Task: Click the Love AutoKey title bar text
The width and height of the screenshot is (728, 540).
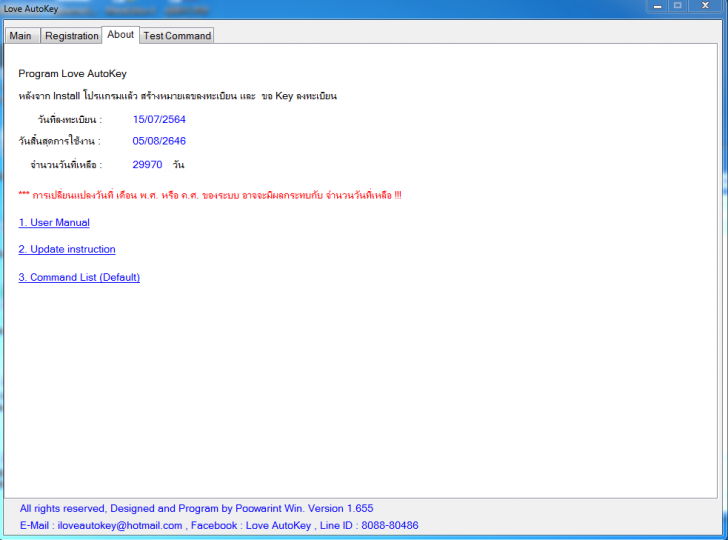Action: coord(31,9)
